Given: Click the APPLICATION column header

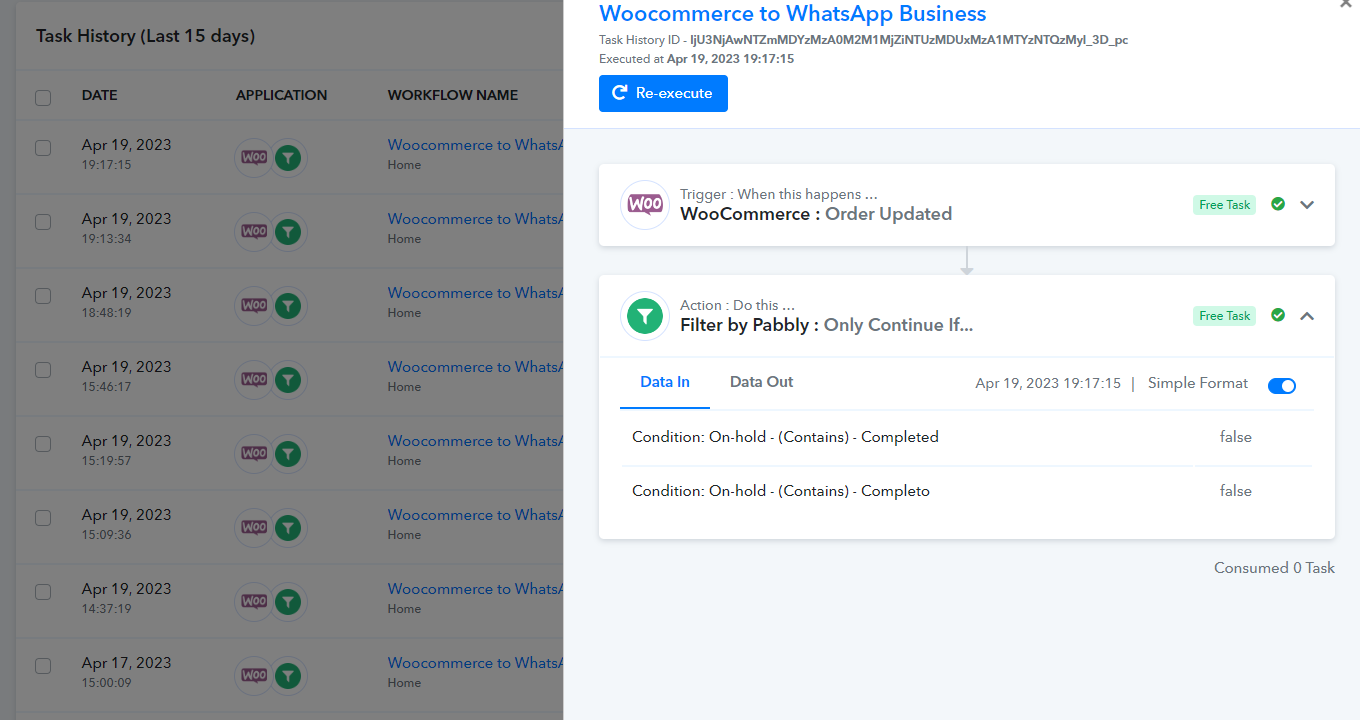Looking at the screenshot, I should point(282,96).
